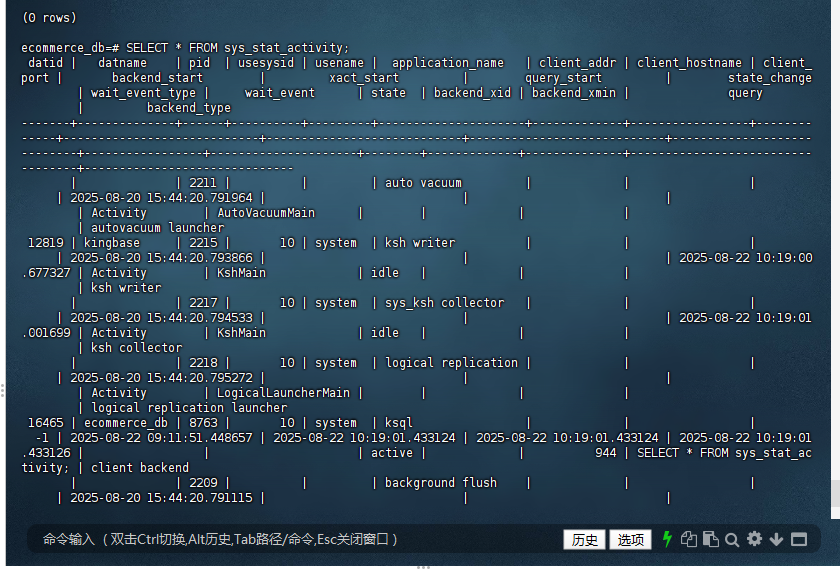Click the green lightning quick-command icon
840x569 pixels.
(667, 539)
